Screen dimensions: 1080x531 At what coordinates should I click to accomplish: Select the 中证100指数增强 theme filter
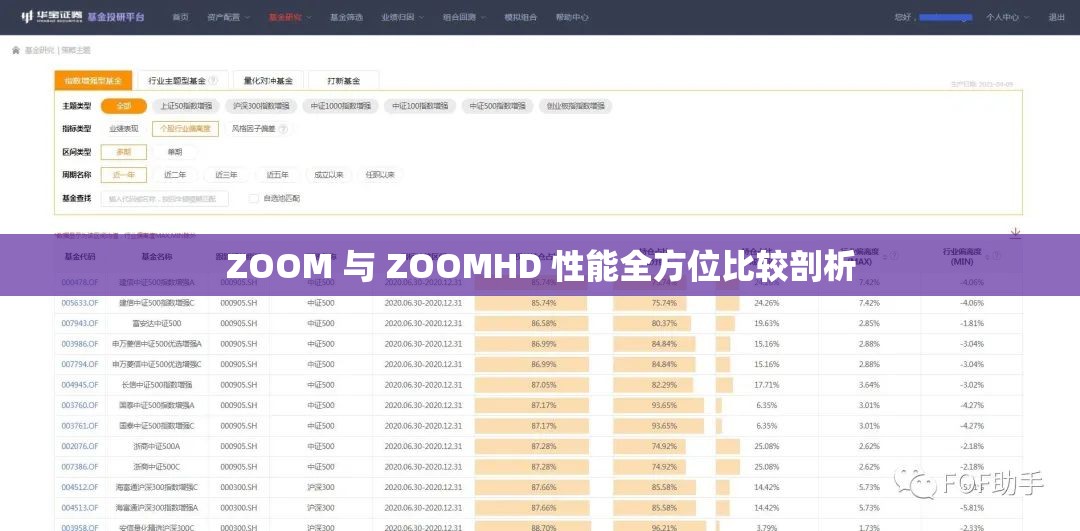coord(420,106)
